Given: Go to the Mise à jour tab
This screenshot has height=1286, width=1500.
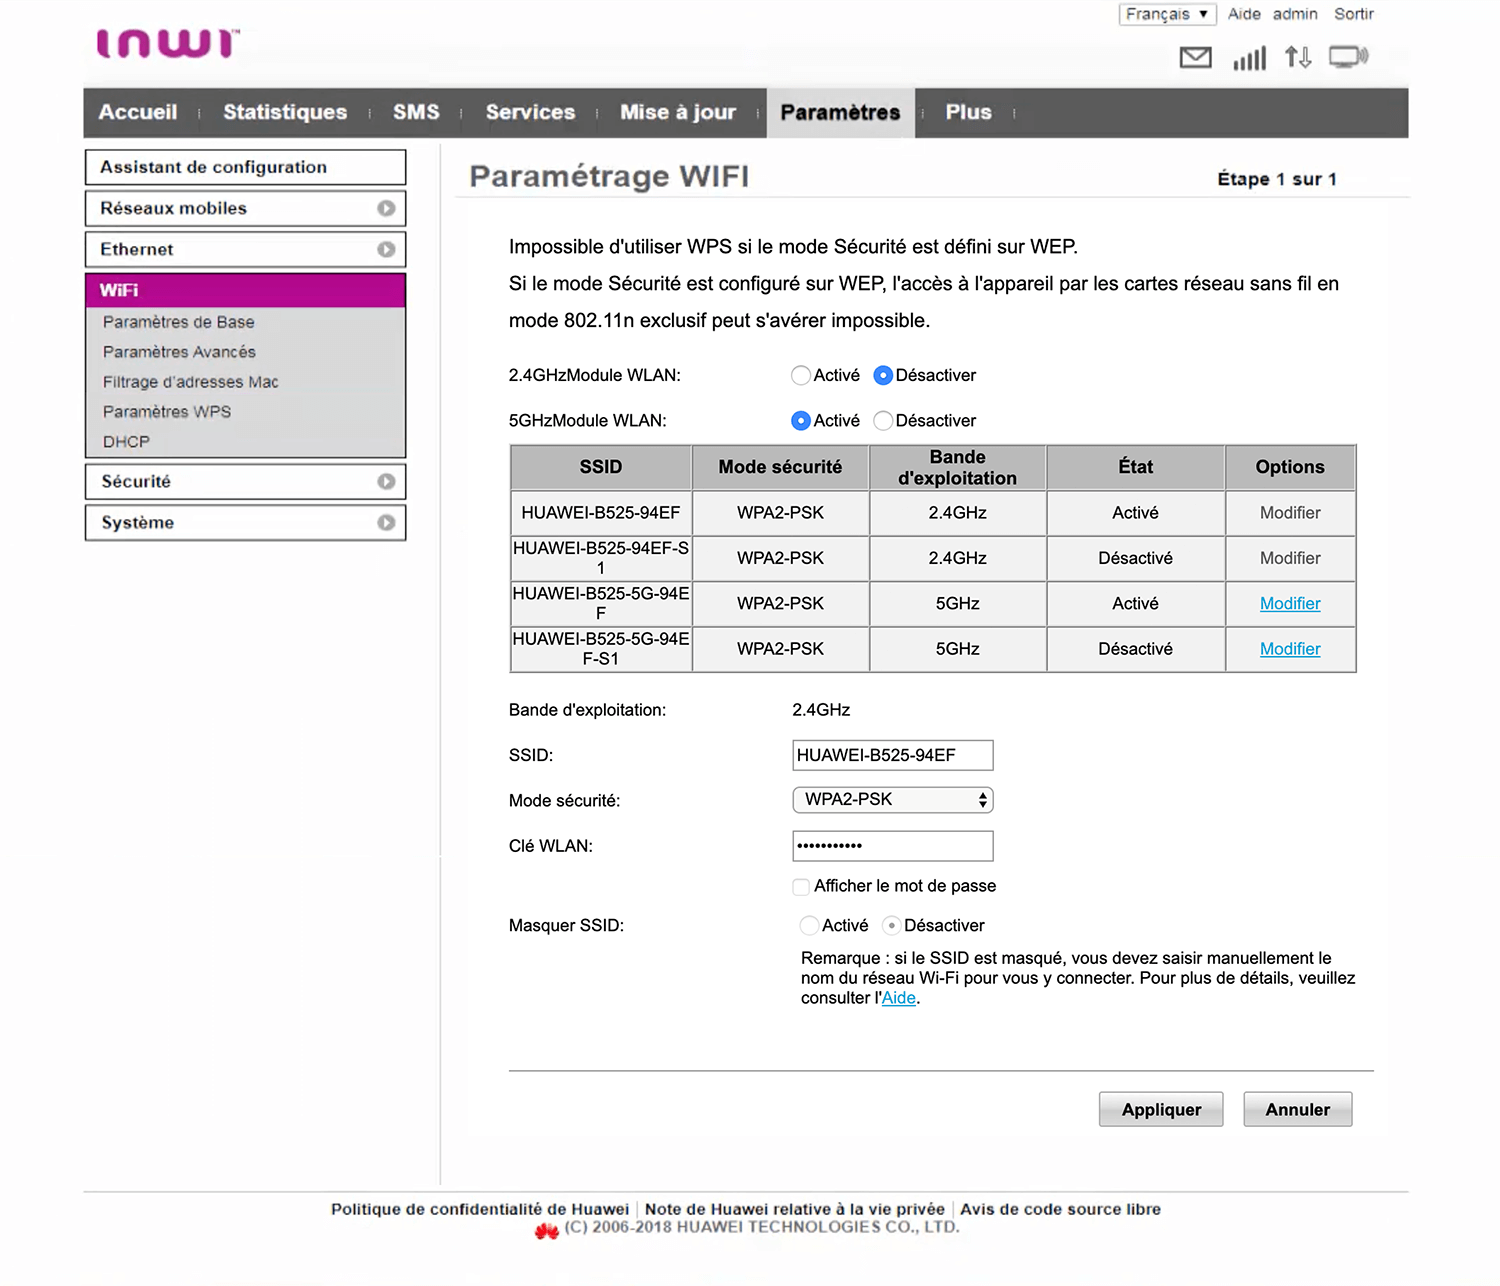Looking at the screenshot, I should coord(677,113).
